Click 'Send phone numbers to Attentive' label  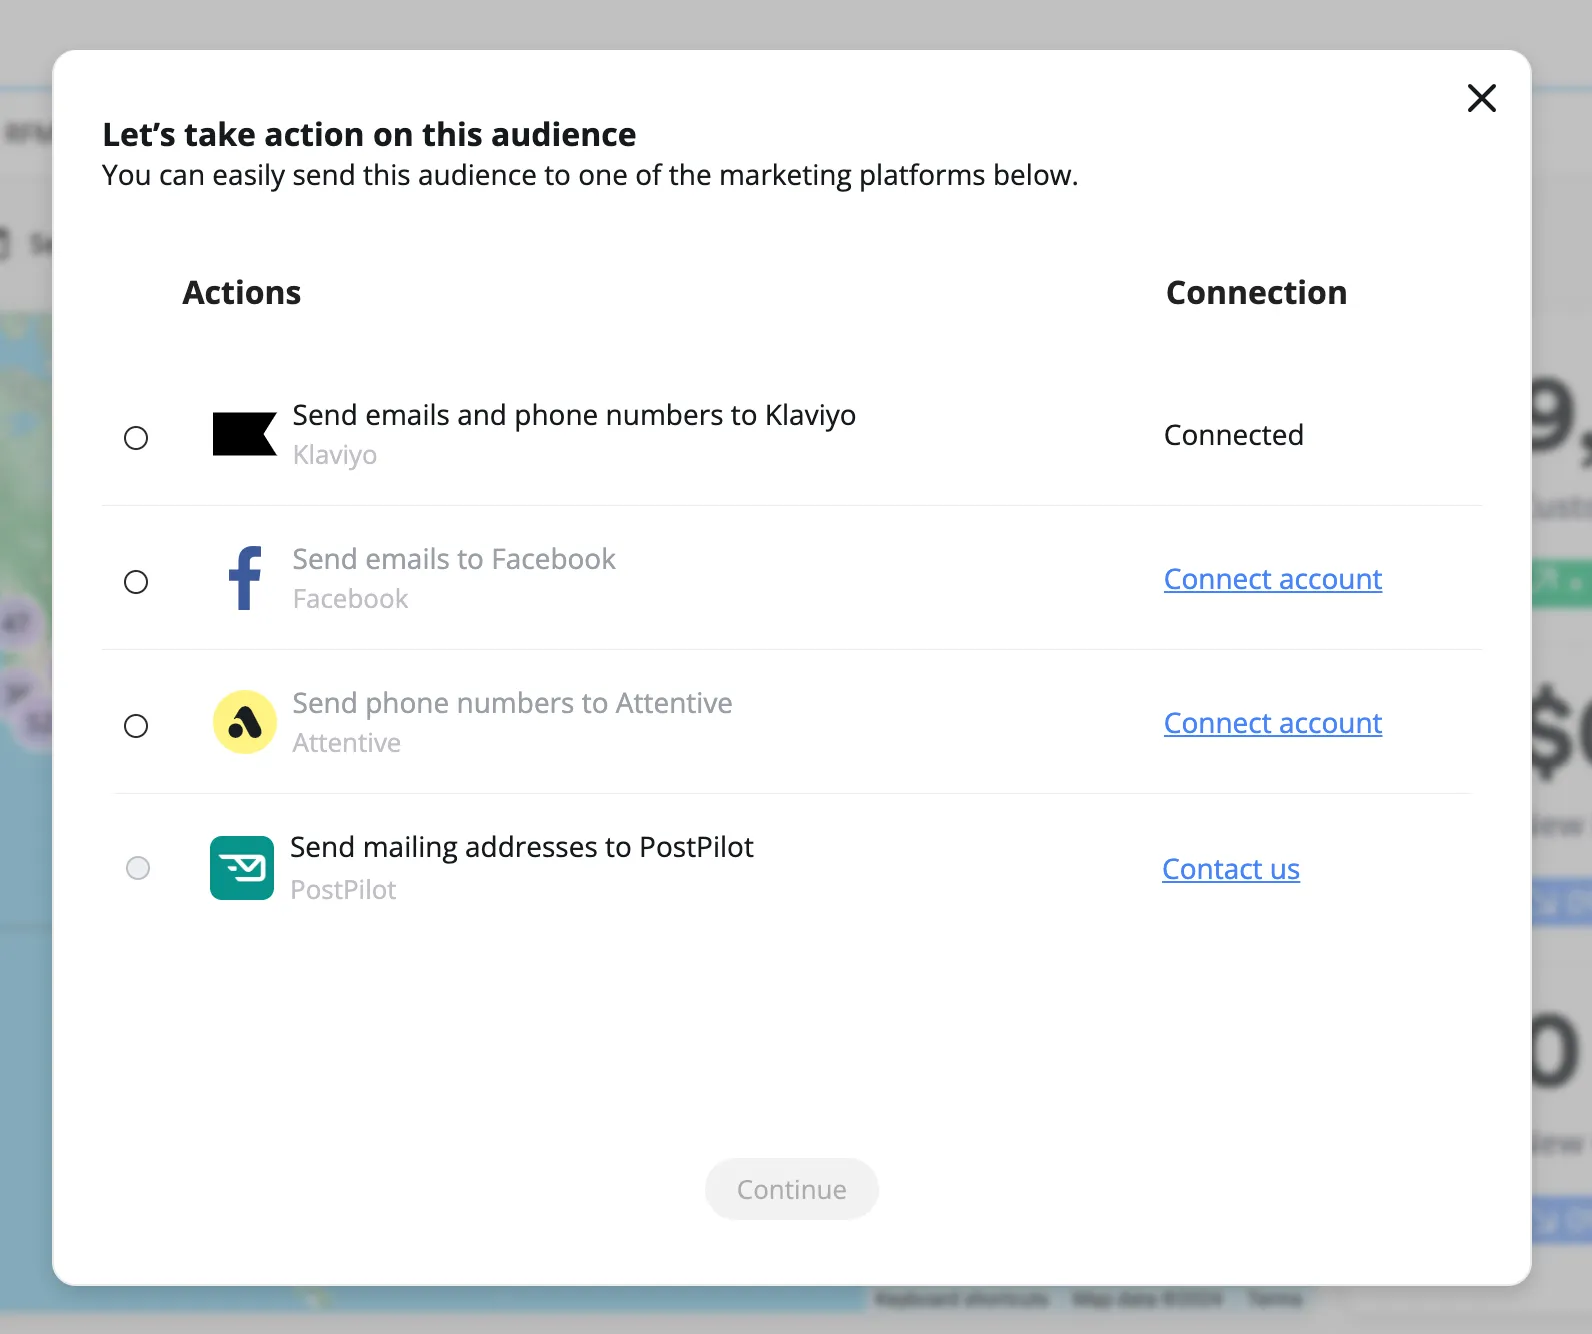coord(512,703)
